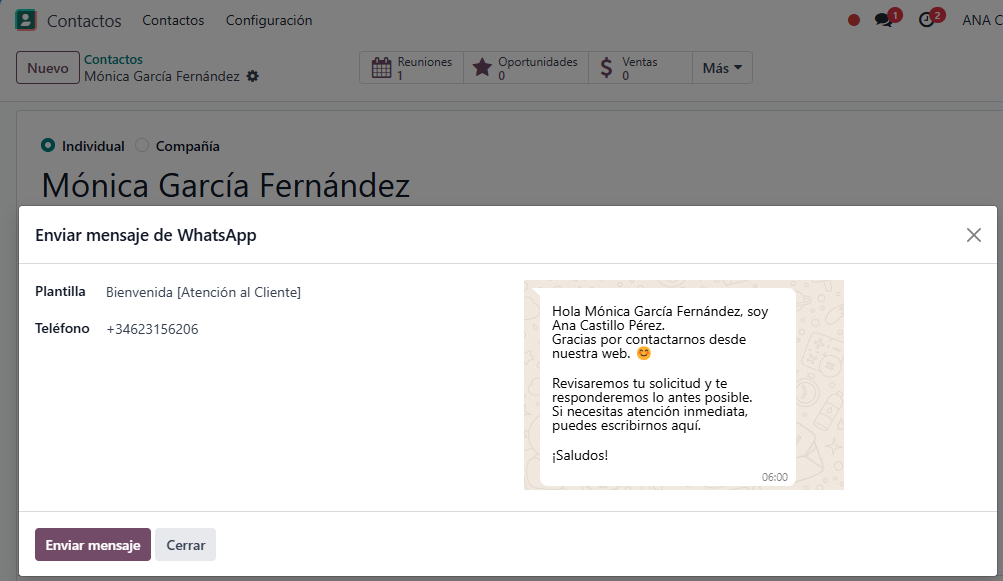
Task: Click the Ventas dollar icon
Action: tap(606, 68)
